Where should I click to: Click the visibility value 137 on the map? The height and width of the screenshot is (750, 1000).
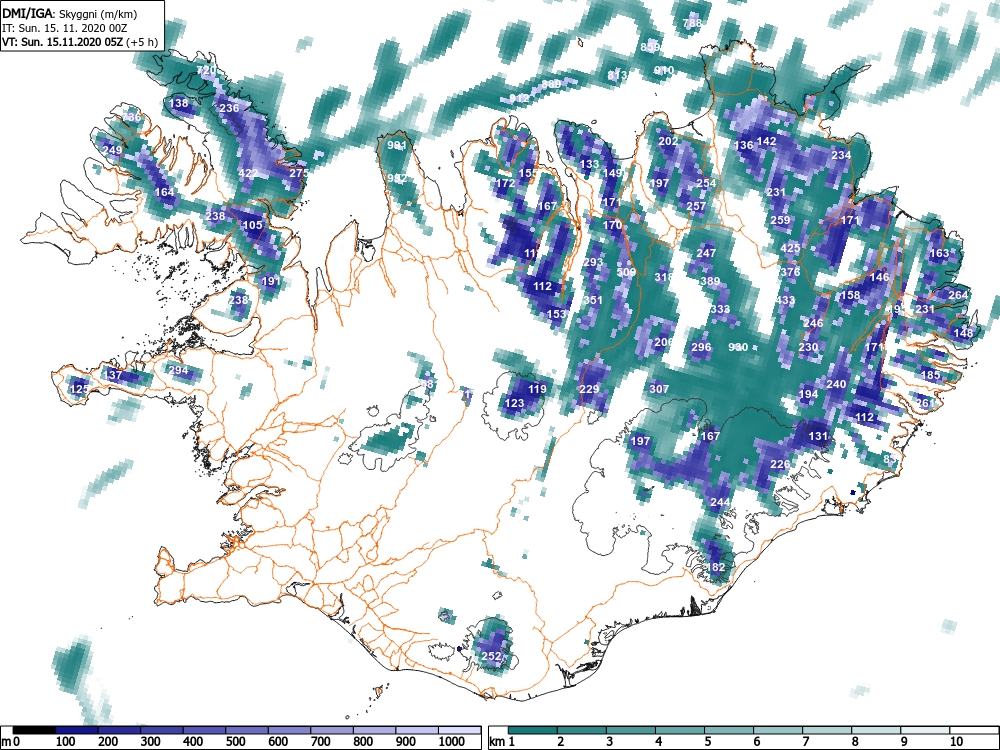[112, 375]
